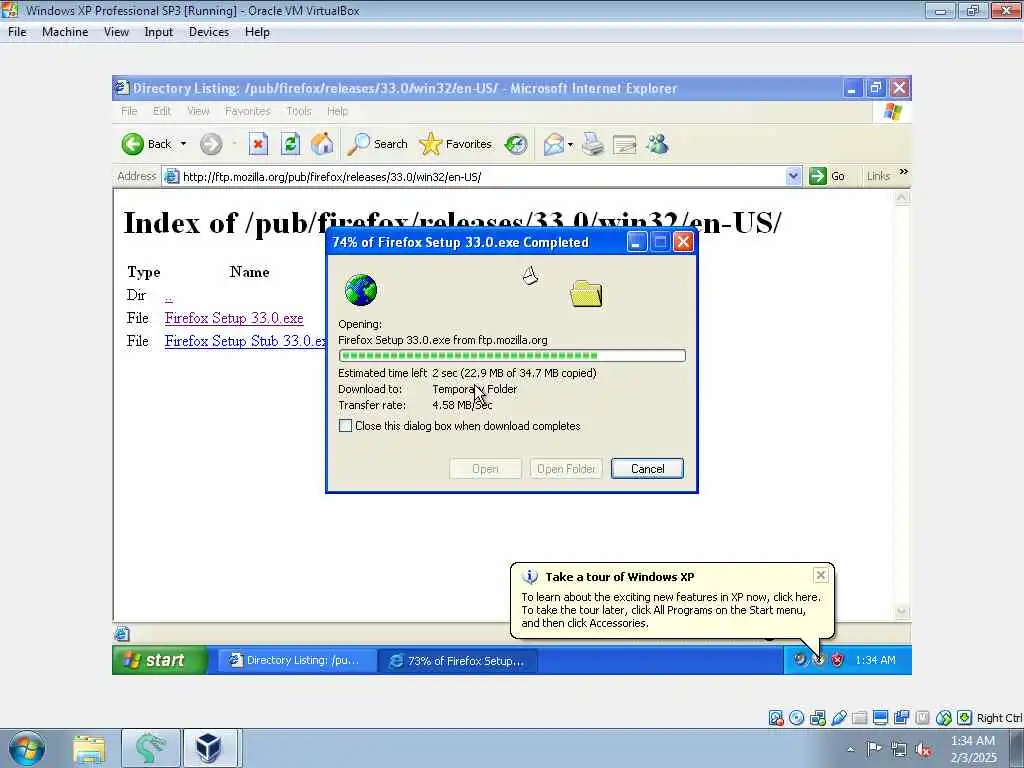Cancel the Firefox Setup download
The image size is (1024, 768).
[647, 469]
